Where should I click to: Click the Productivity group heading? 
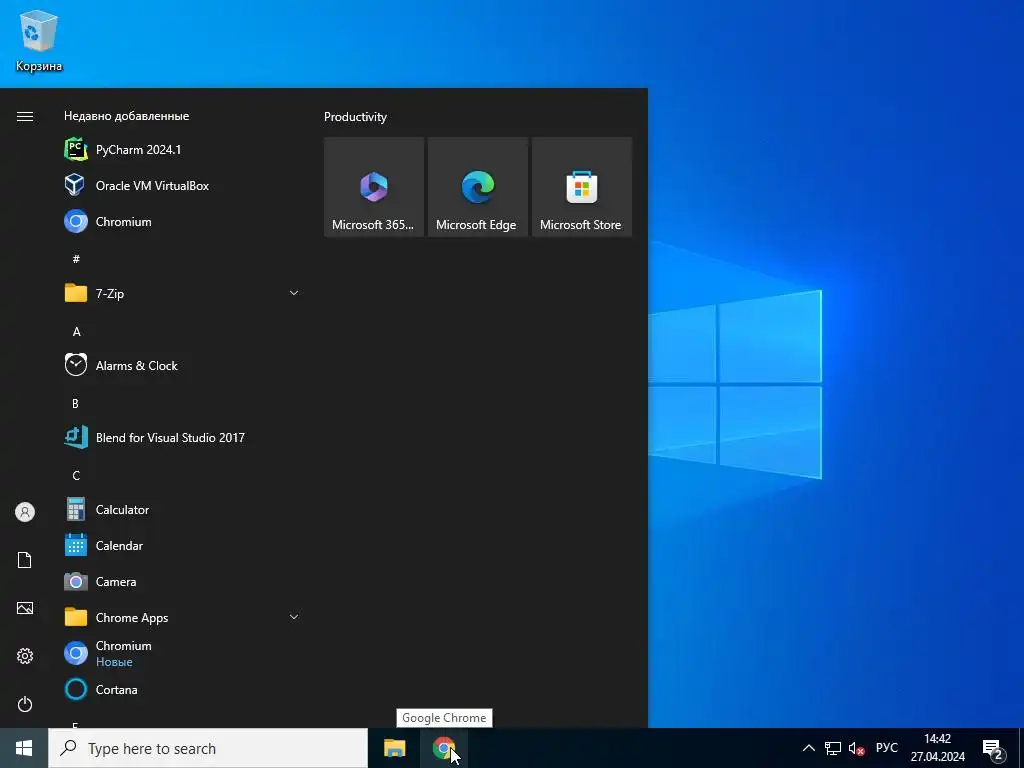coord(355,117)
